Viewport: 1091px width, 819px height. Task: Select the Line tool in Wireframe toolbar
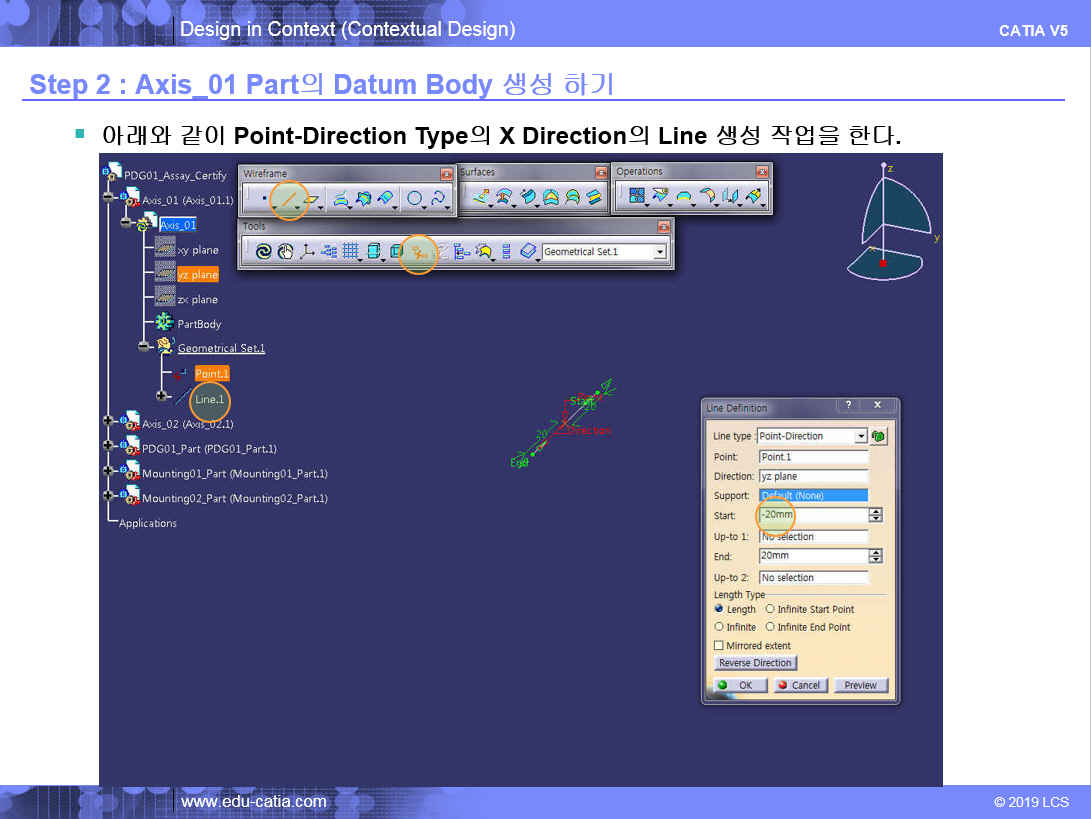pos(289,199)
